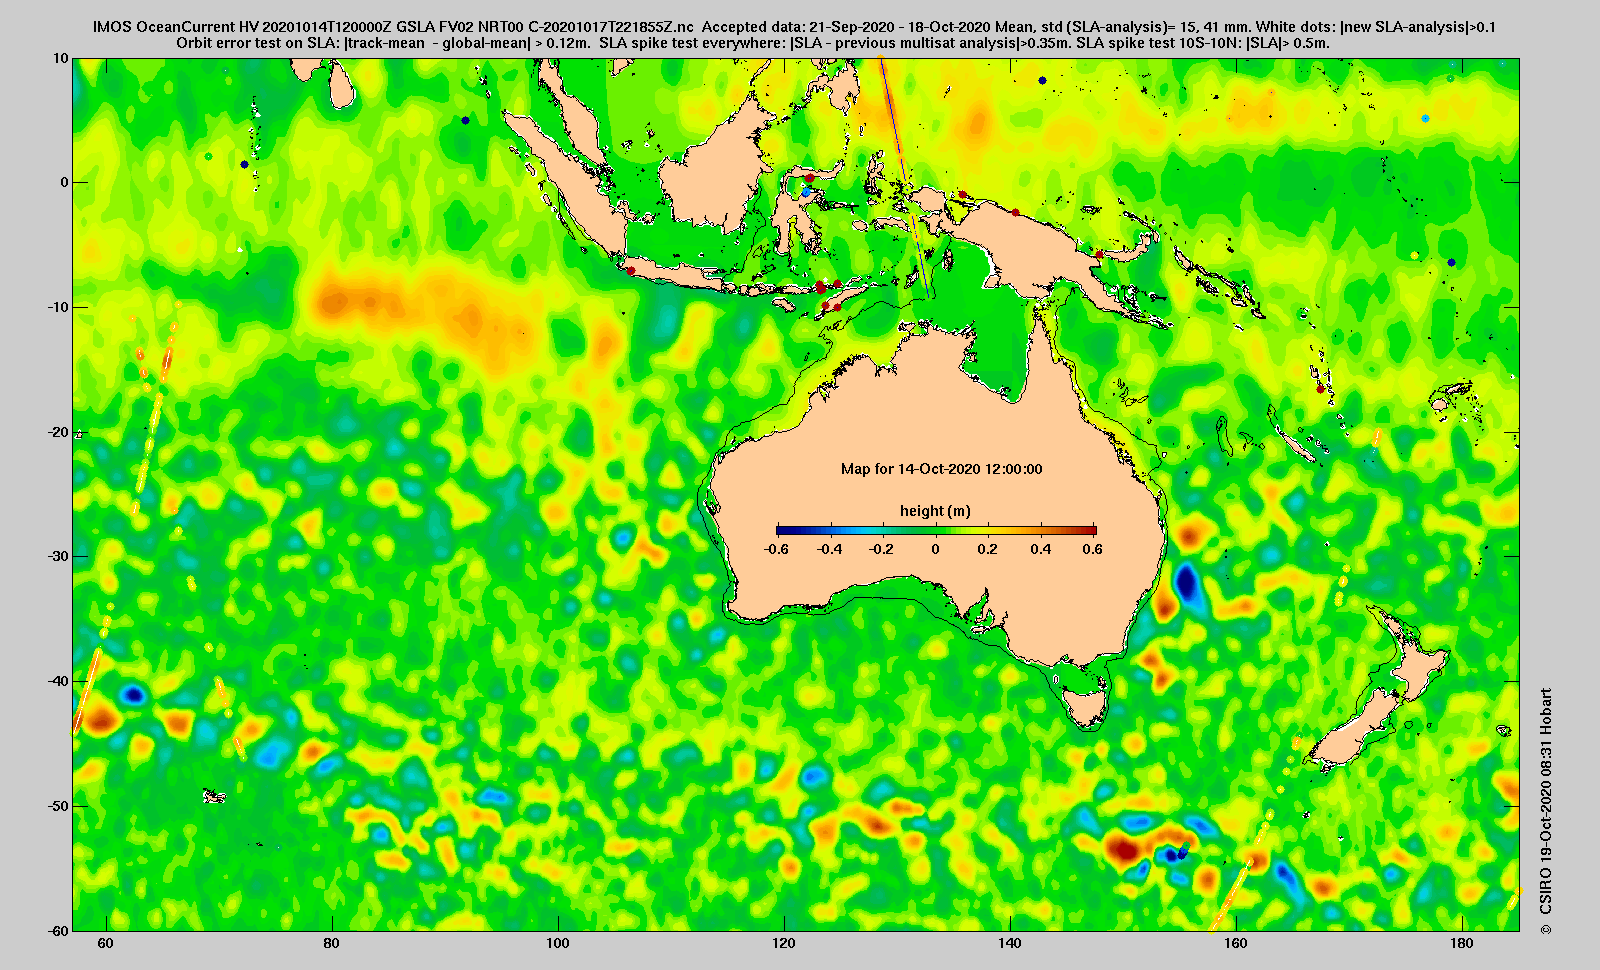Click longitude axis label 180
1600x970 pixels.
click(1462, 944)
